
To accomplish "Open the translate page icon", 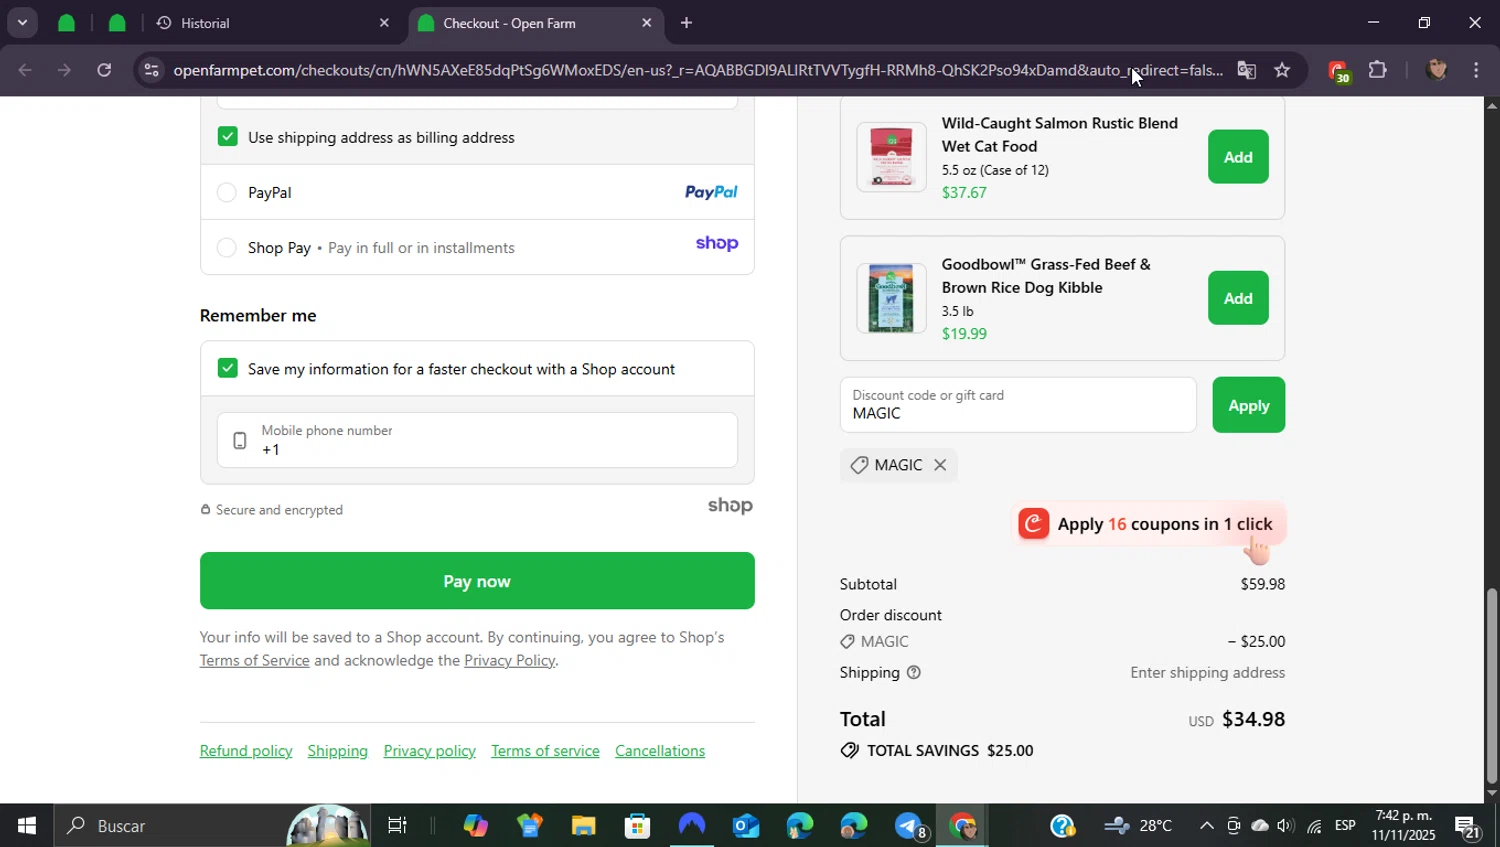I will point(1246,70).
